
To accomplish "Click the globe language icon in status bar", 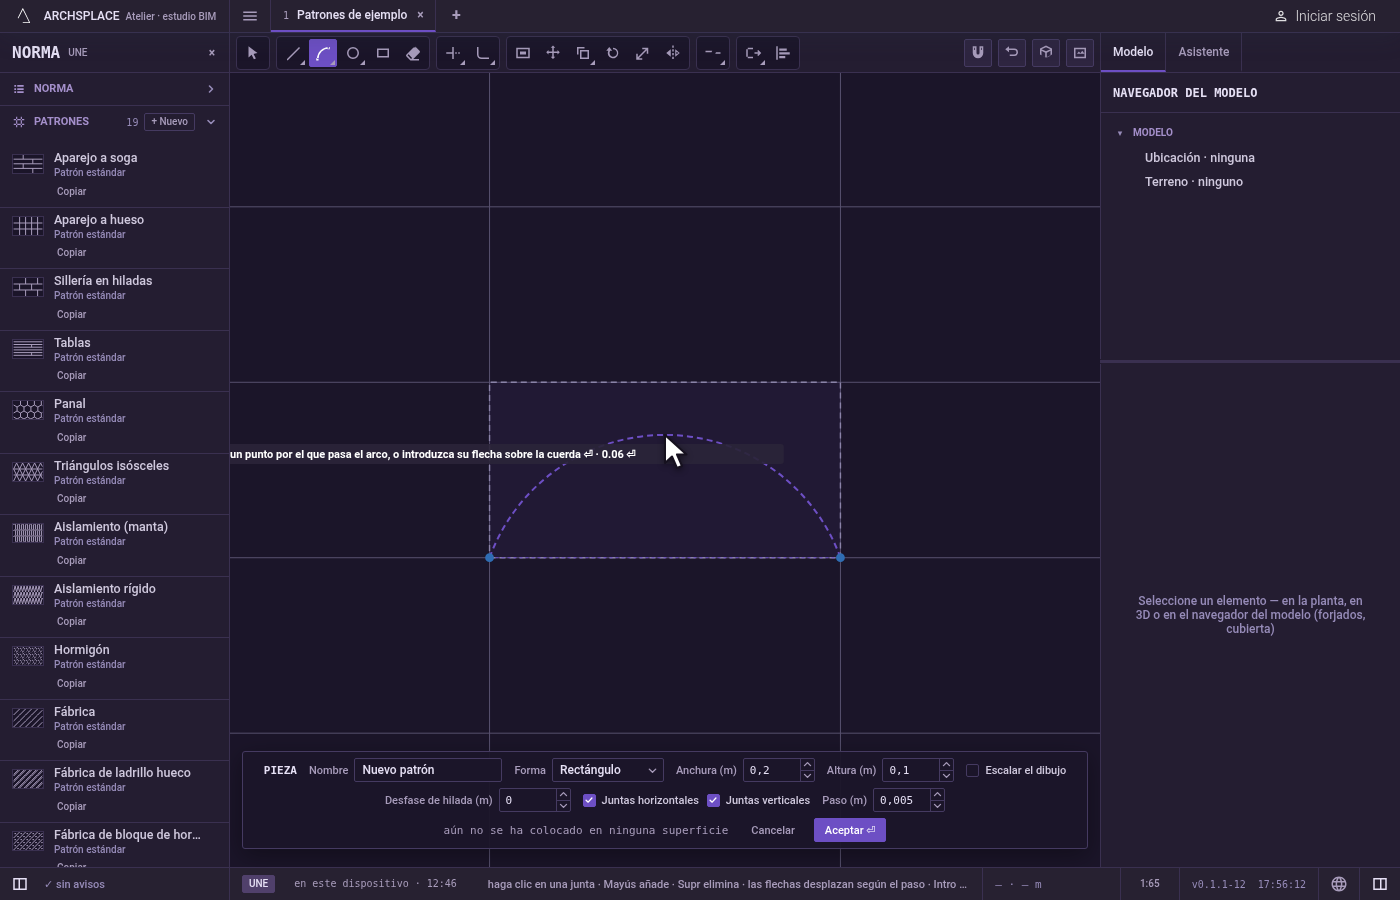I will click(x=1339, y=884).
